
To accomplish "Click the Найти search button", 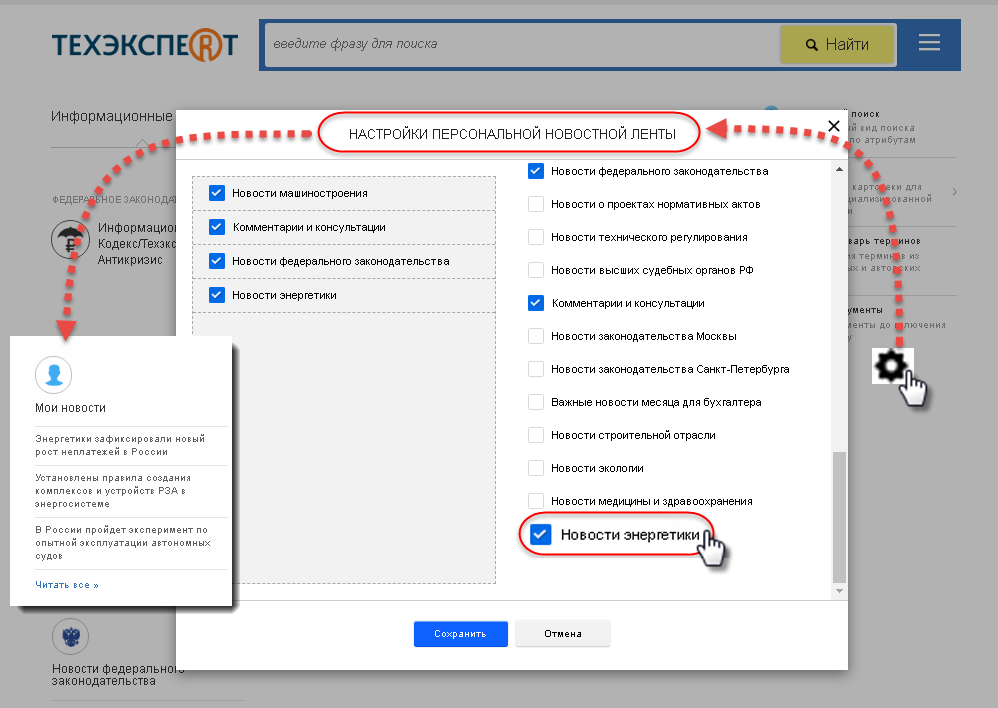I will tap(836, 44).
